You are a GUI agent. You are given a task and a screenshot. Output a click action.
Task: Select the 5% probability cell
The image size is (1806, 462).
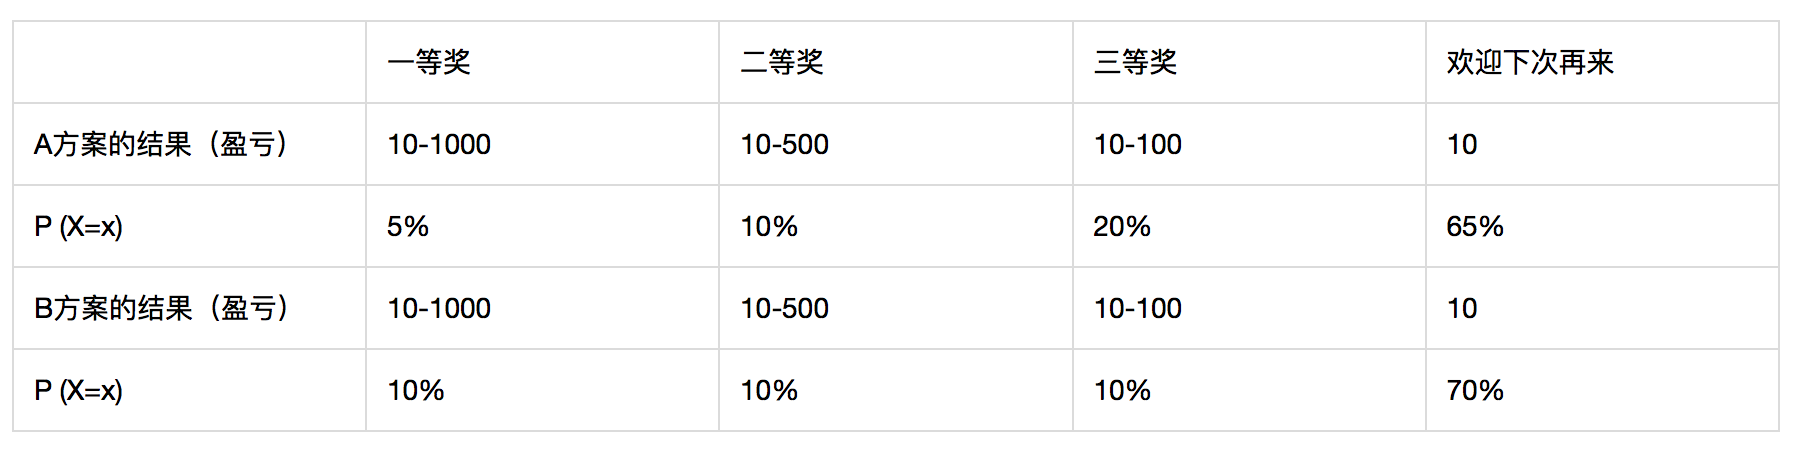point(408,227)
